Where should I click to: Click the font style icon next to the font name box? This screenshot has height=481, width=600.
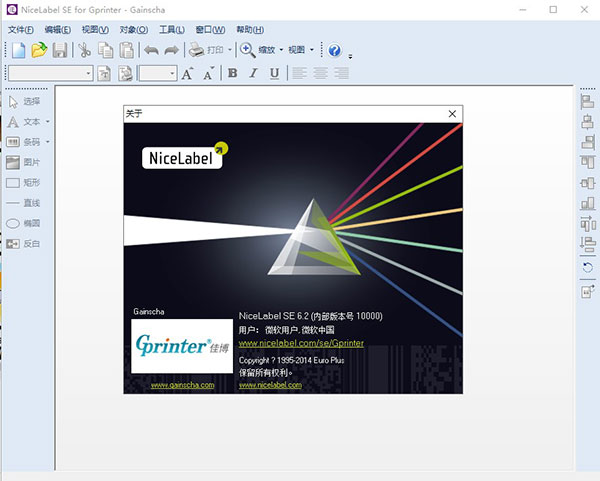(104, 73)
